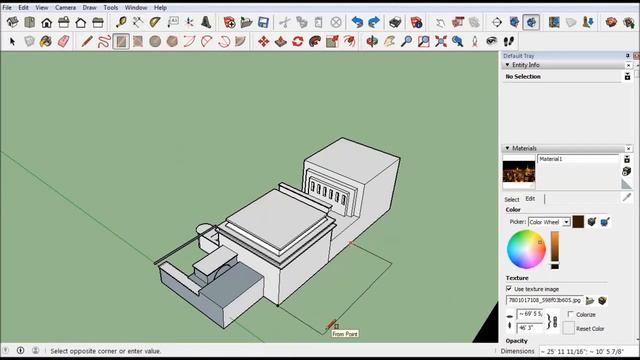Open the View menu
This screenshot has height=360, width=640.
click(42, 7)
